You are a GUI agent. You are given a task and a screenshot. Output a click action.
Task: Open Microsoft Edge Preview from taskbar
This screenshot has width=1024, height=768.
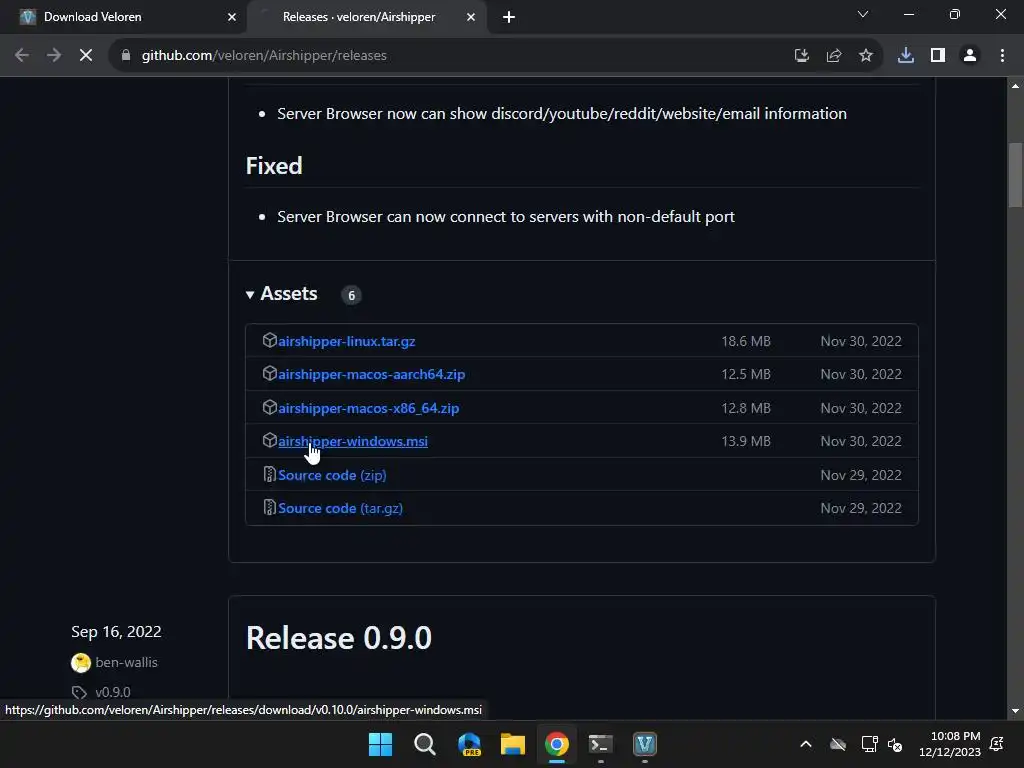click(469, 744)
